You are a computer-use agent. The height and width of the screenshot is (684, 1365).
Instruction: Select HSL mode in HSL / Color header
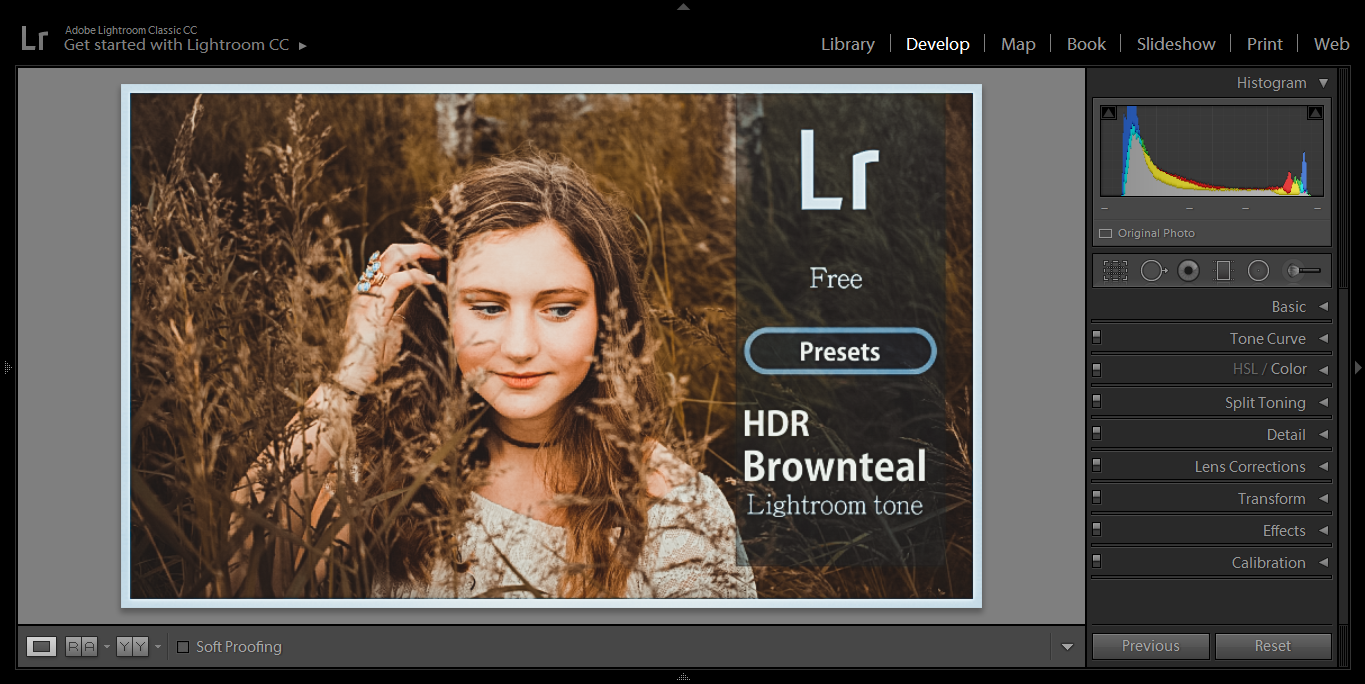pos(1245,369)
